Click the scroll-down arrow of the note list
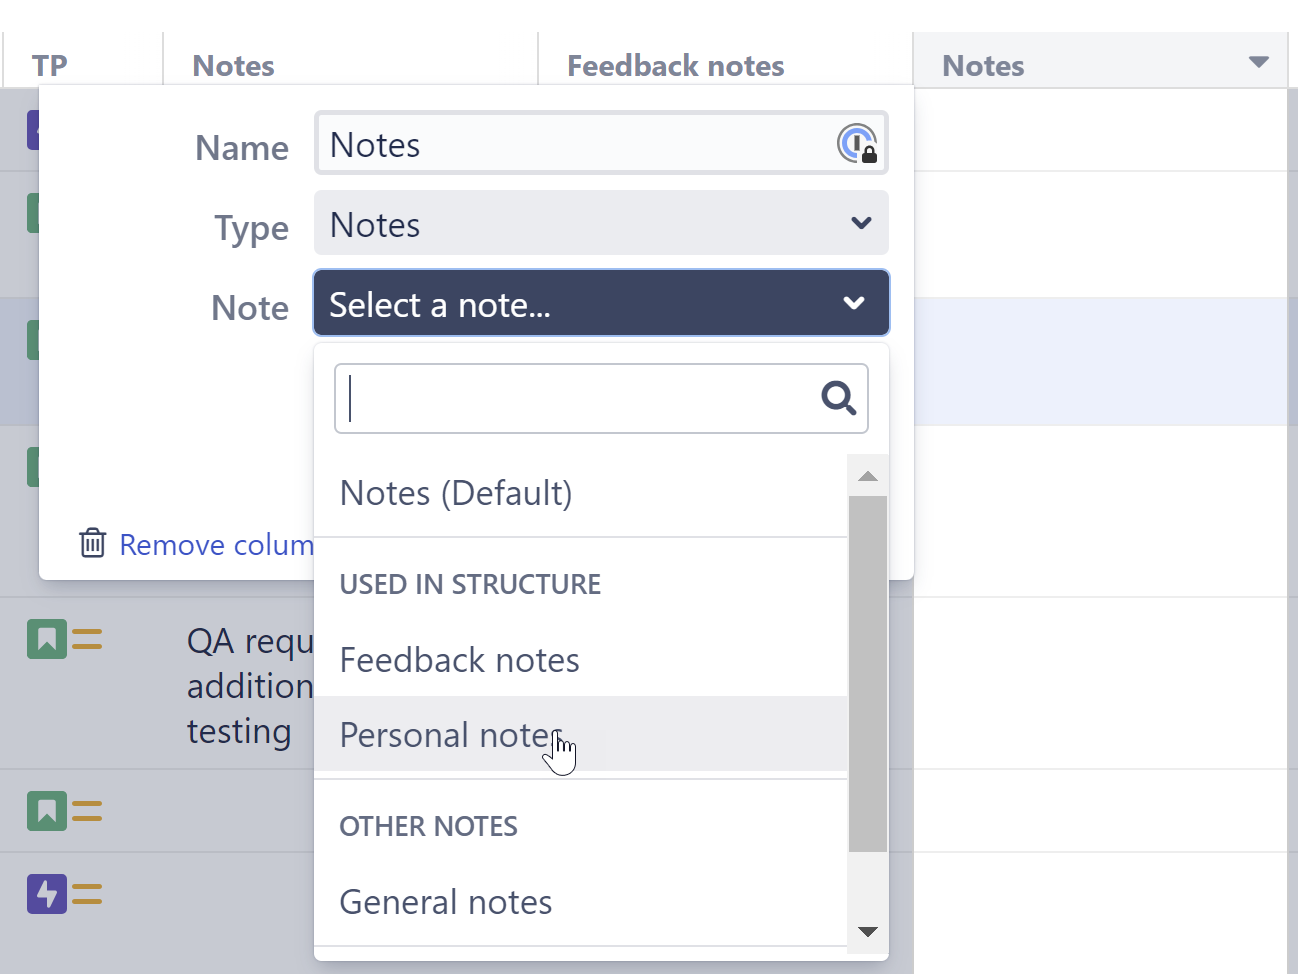The image size is (1298, 974). [x=867, y=931]
